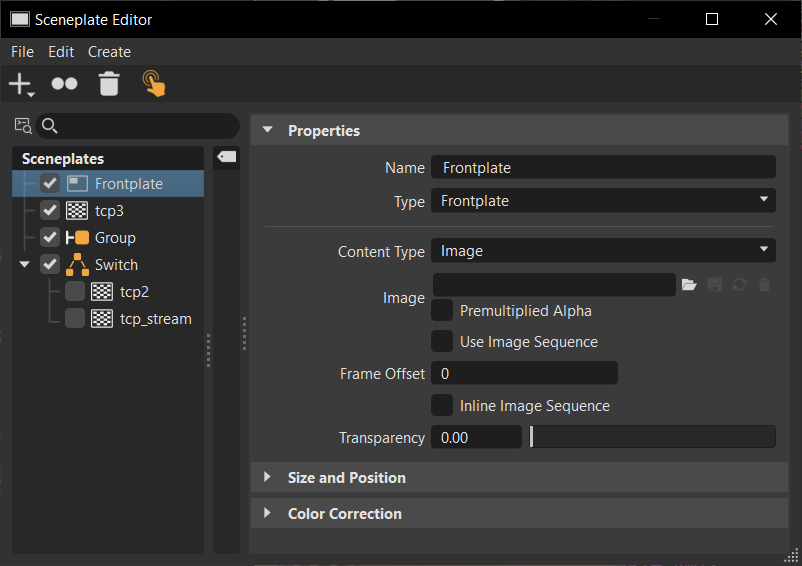802x566 pixels.
Task: Click the duplicate sceneplate icon
Action: (64, 84)
